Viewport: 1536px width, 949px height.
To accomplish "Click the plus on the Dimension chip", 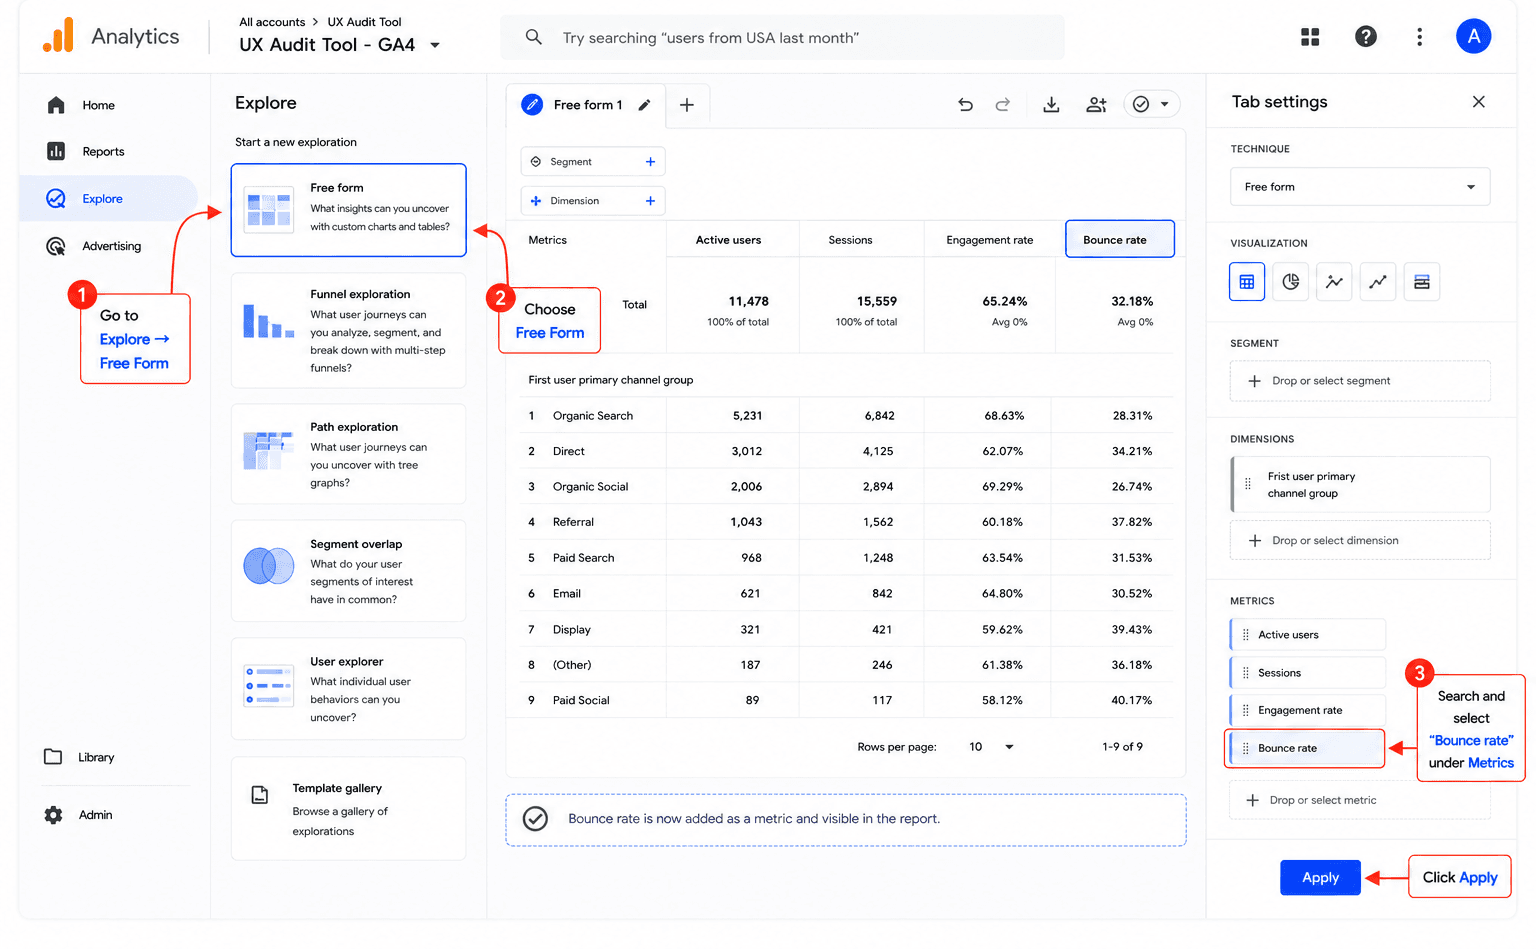I will [650, 201].
